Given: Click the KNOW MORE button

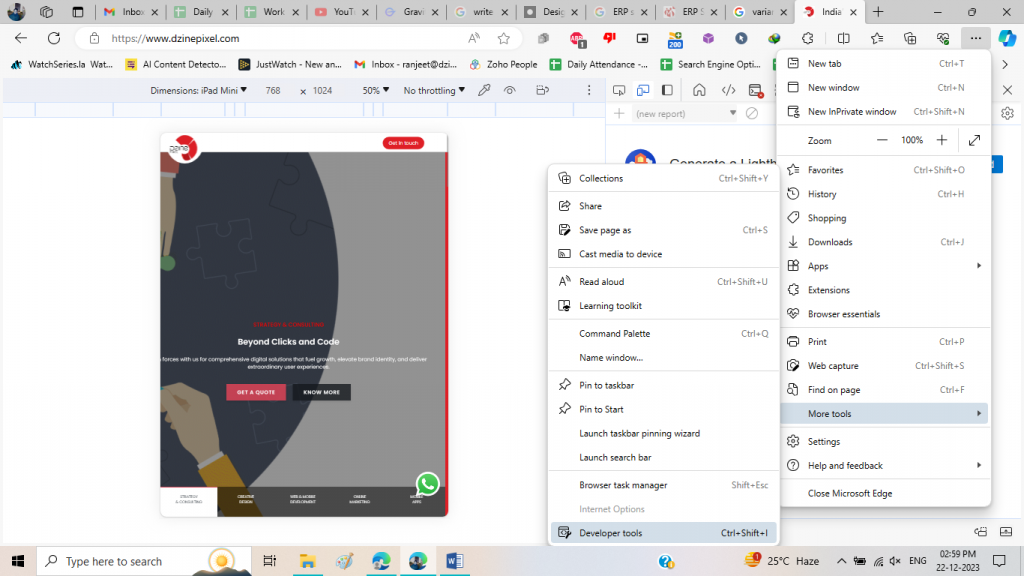Looking at the screenshot, I should [321, 392].
